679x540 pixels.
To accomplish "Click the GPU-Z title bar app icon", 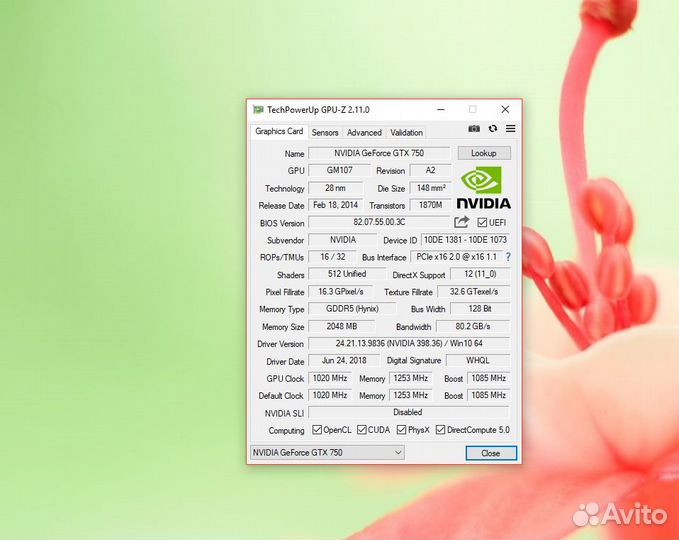I will (258, 110).
